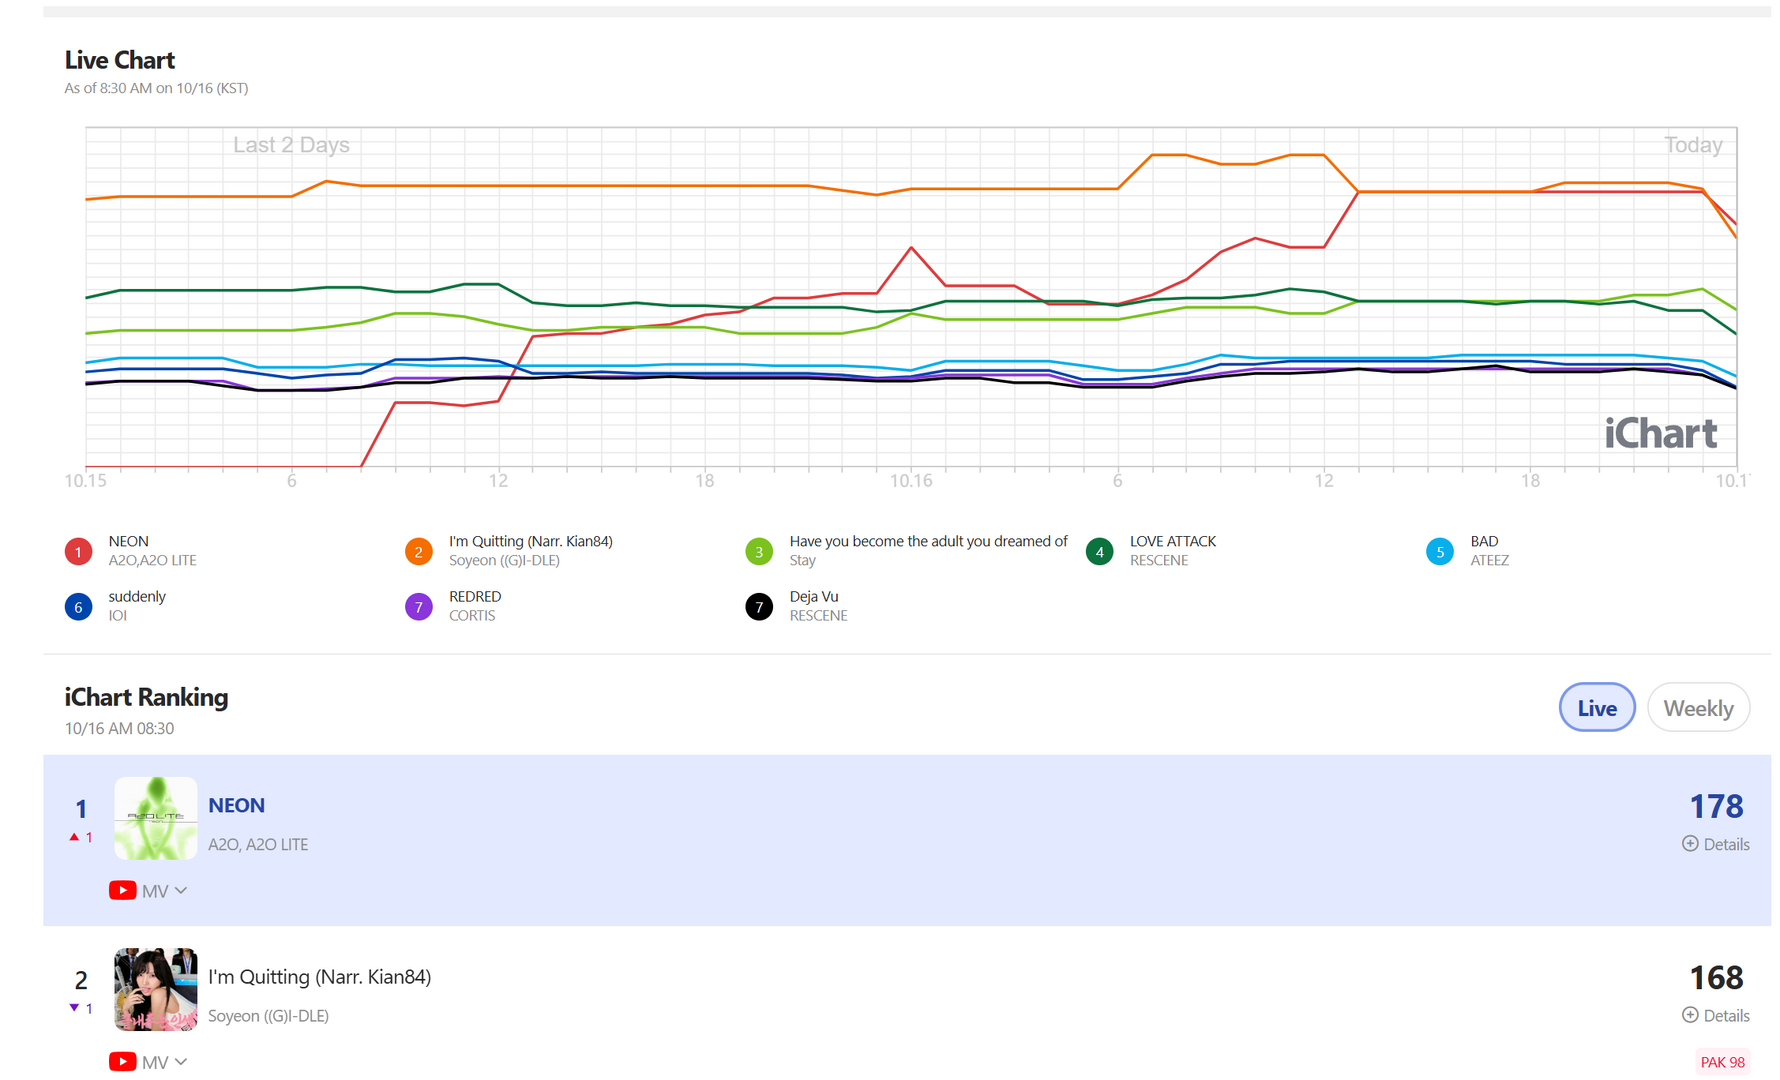Select the red legend marker 1 for NEON
Viewport: 1780px width, 1080px height.
(x=78, y=551)
